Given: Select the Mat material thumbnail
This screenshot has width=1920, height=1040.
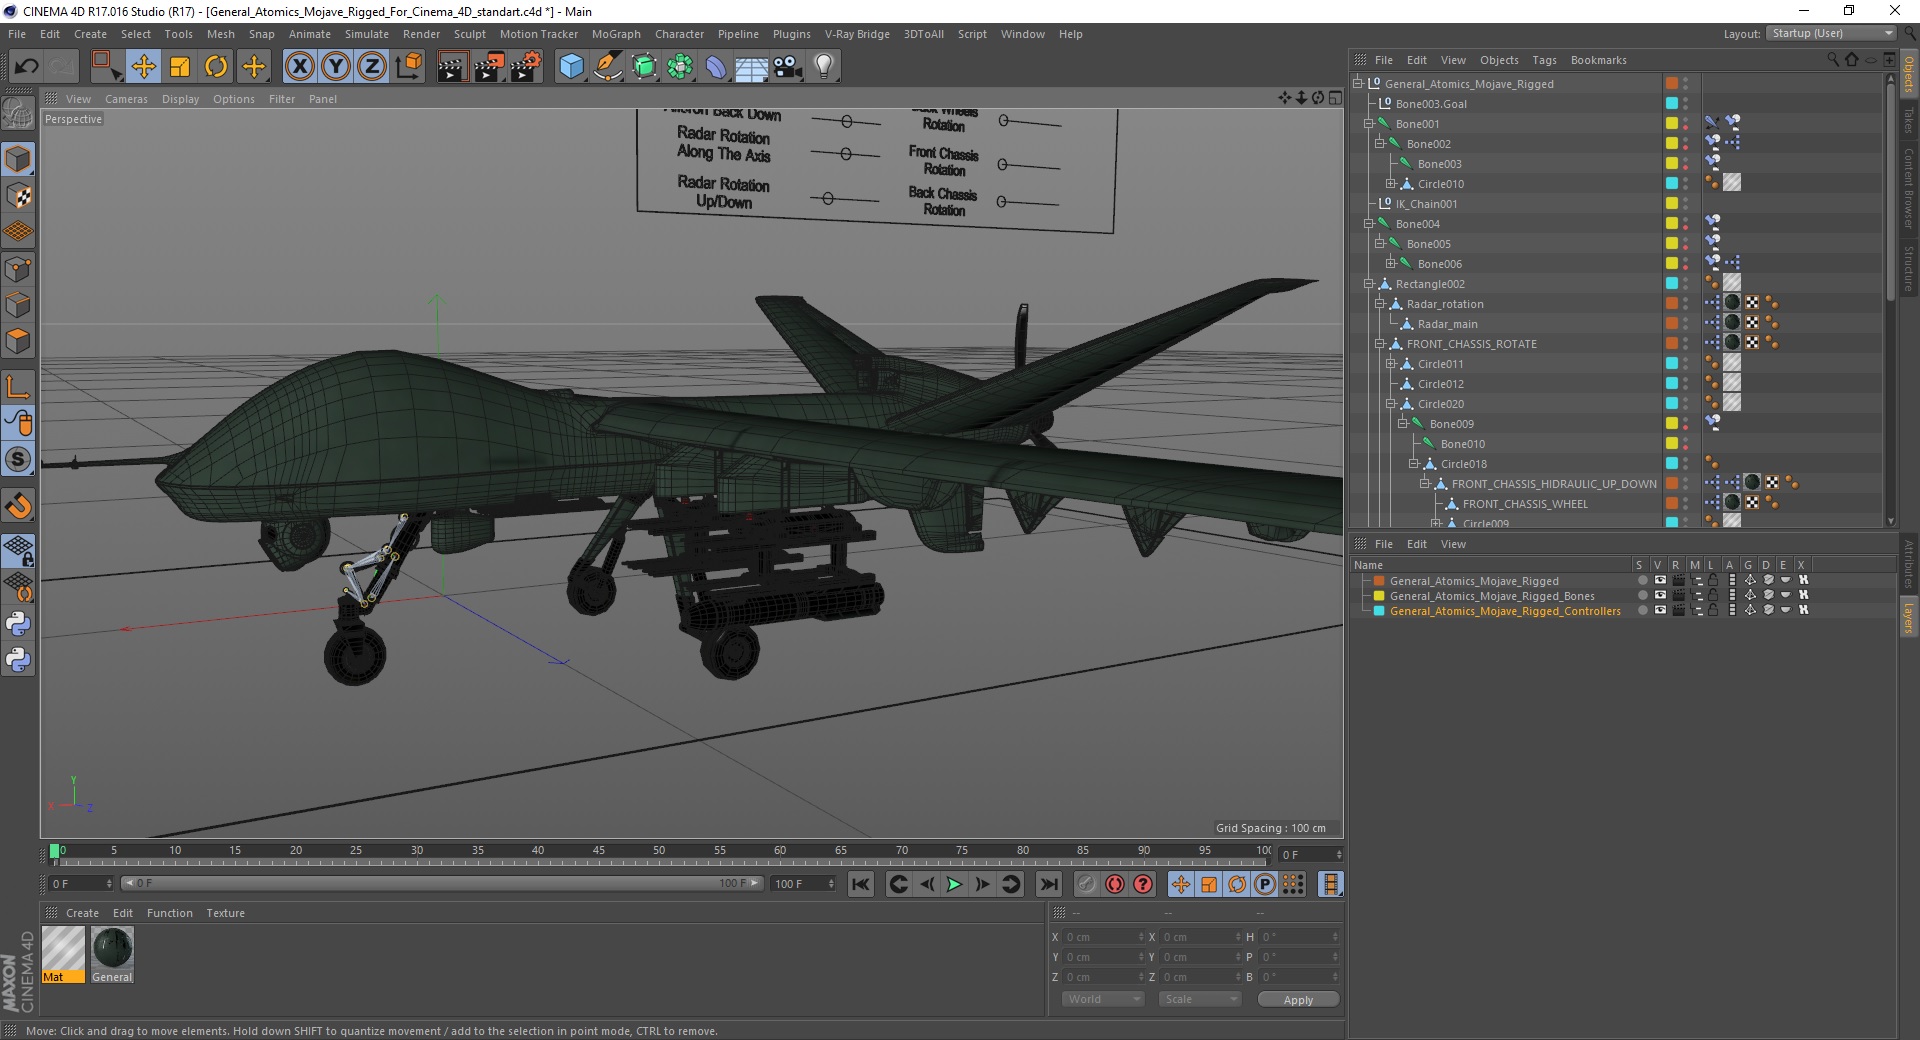Looking at the screenshot, I should pyautogui.click(x=63, y=955).
